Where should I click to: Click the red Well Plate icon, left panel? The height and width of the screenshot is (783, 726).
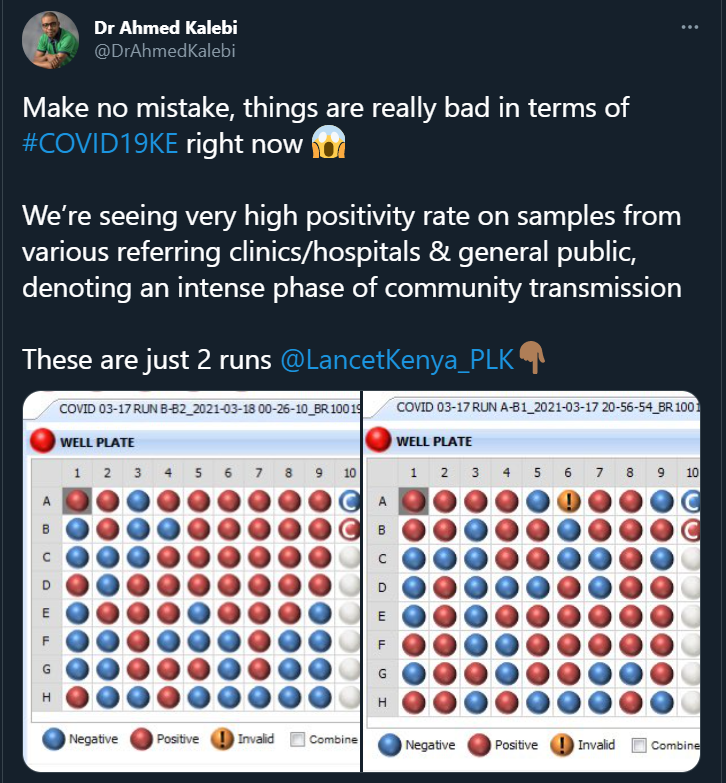tap(43, 441)
